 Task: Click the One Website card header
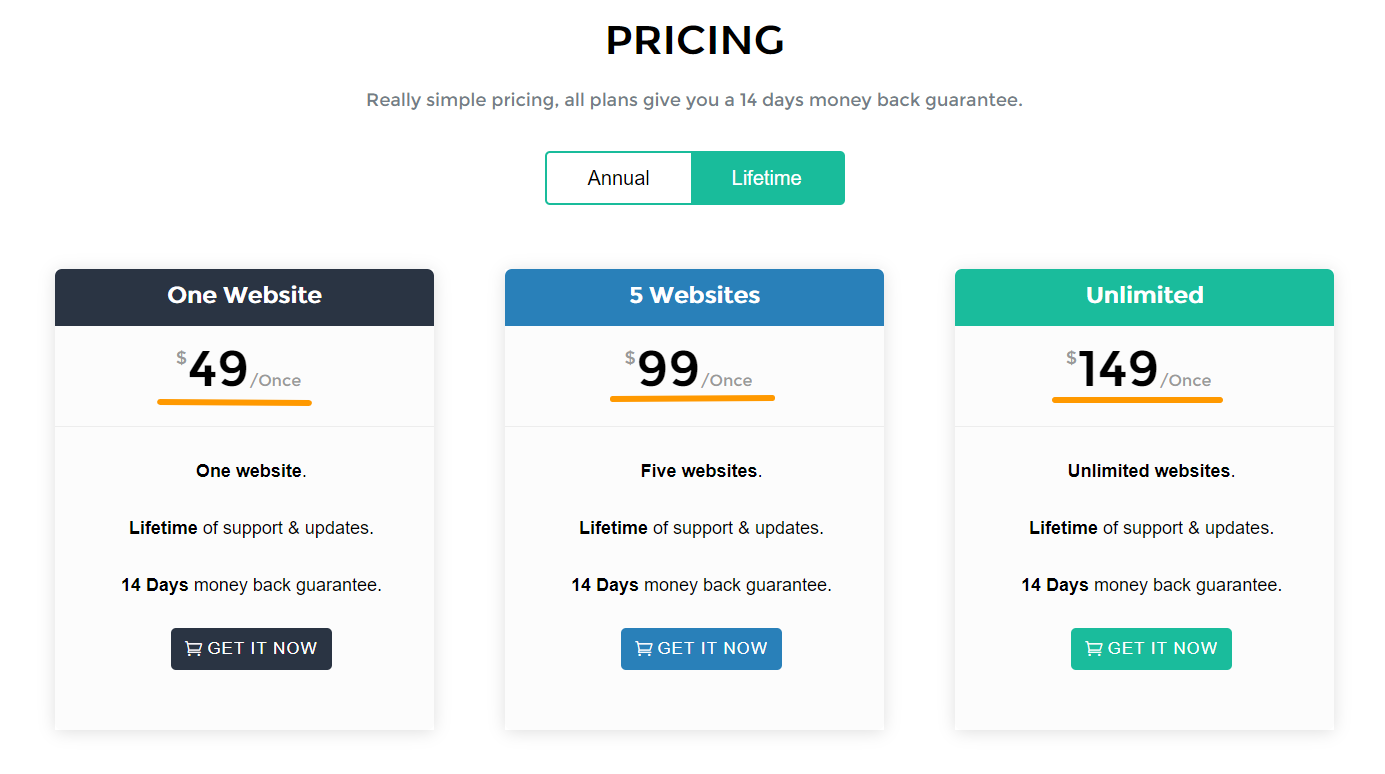(x=244, y=296)
